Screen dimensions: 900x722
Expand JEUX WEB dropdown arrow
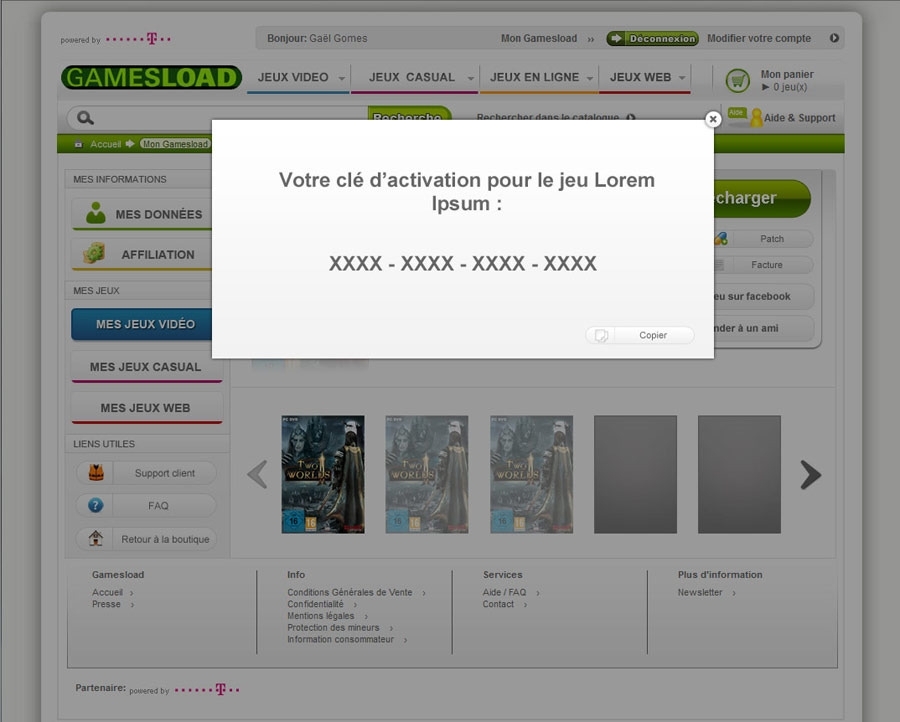682,77
